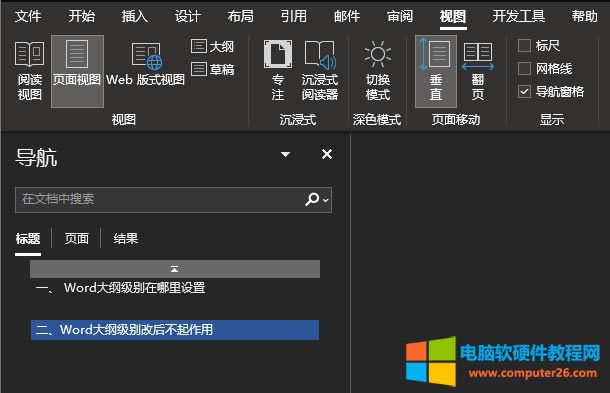Jump to top via the collapse bar
610x393 pixels.
(x=175, y=269)
